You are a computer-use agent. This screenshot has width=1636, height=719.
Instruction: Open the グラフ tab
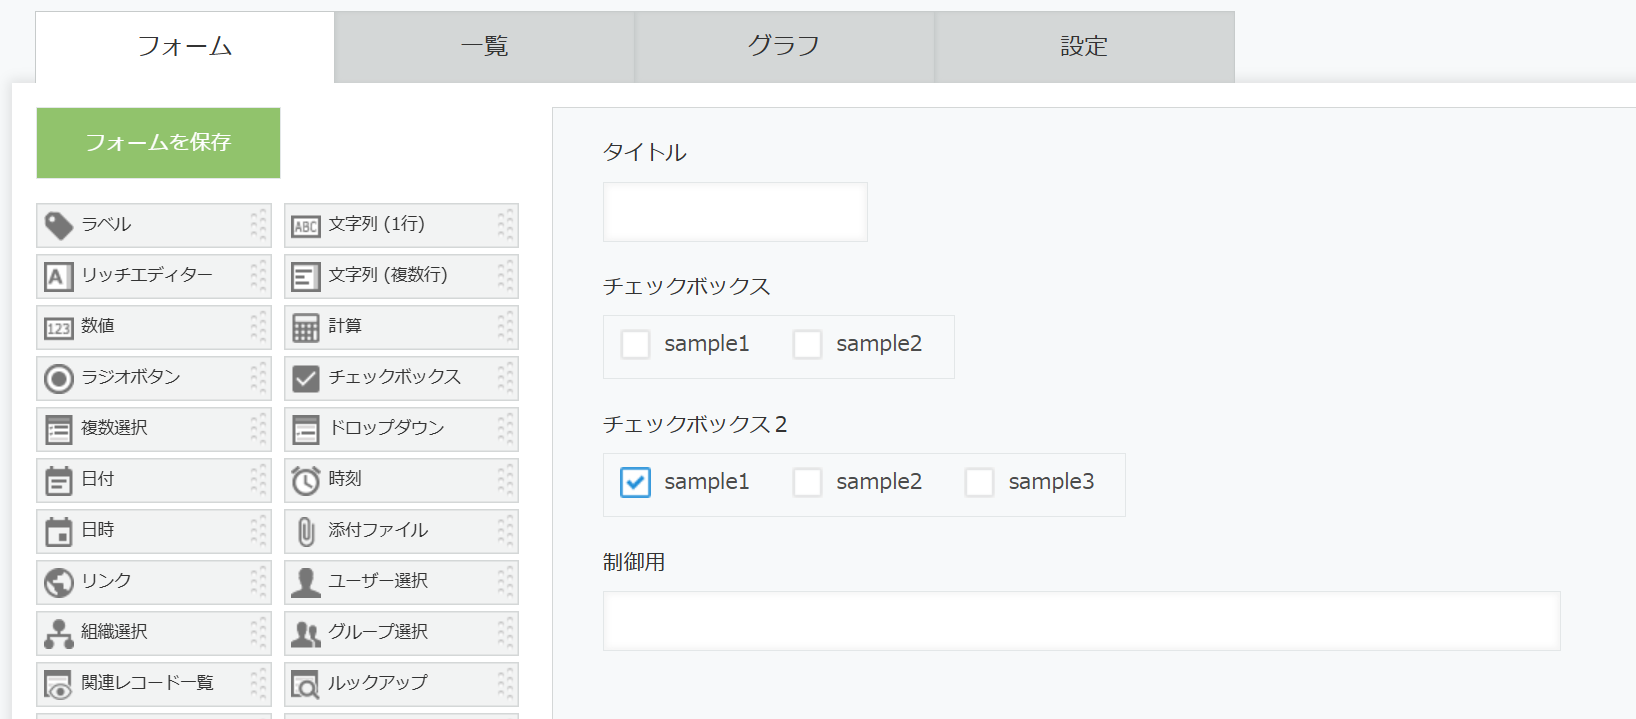tap(785, 47)
